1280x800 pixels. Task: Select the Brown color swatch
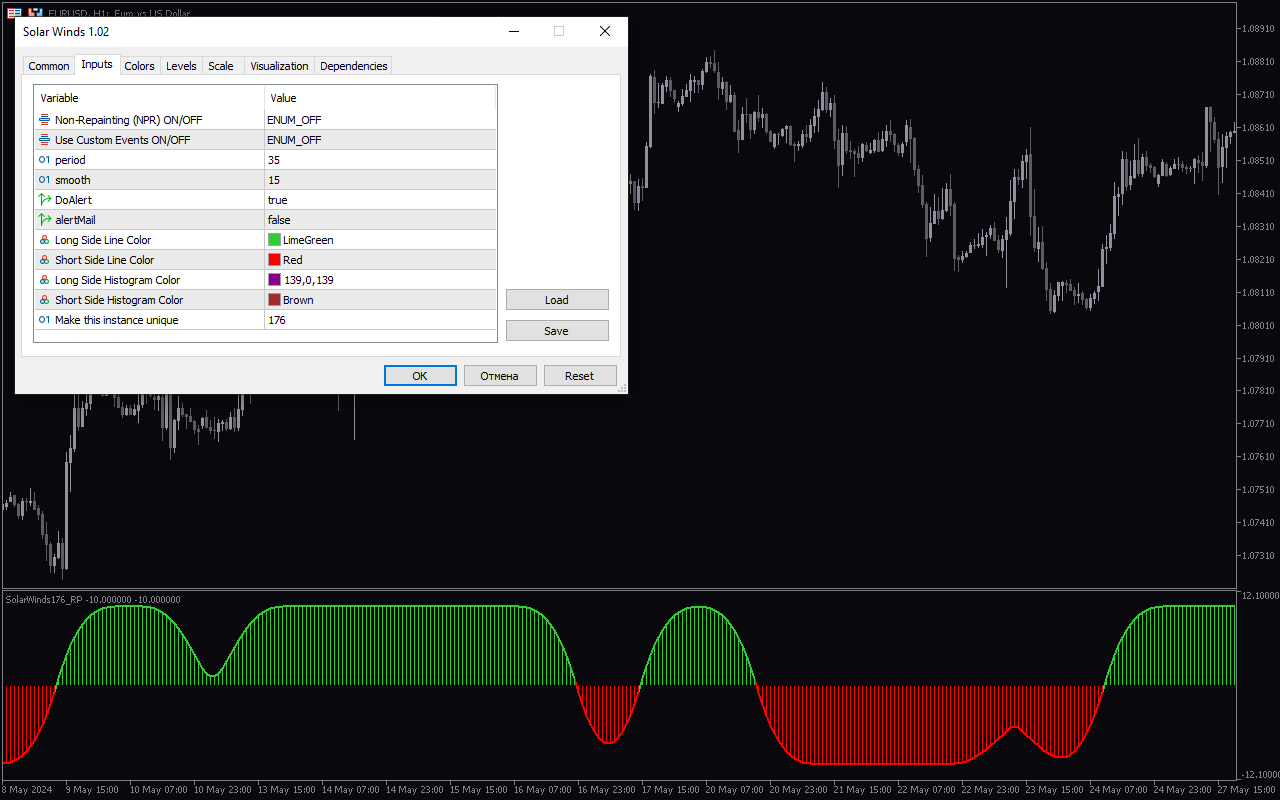274,300
